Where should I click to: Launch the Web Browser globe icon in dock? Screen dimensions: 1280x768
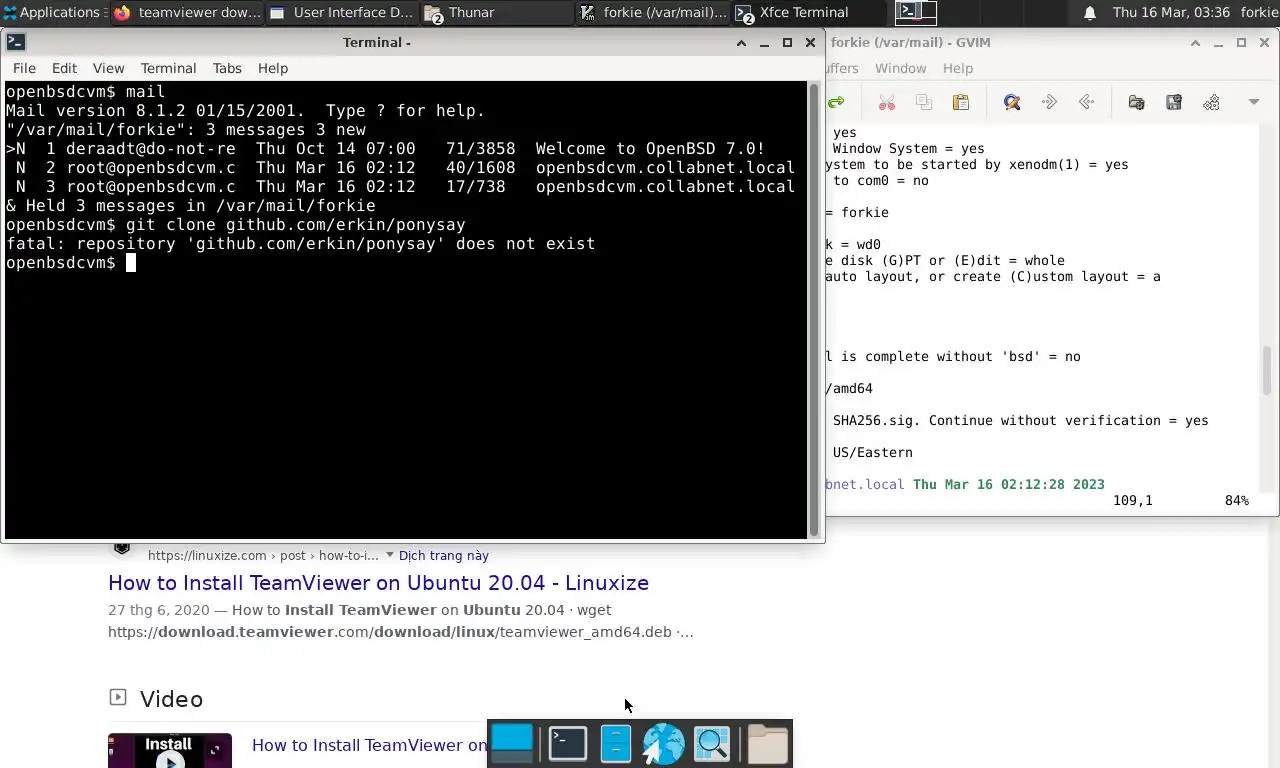click(663, 744)
